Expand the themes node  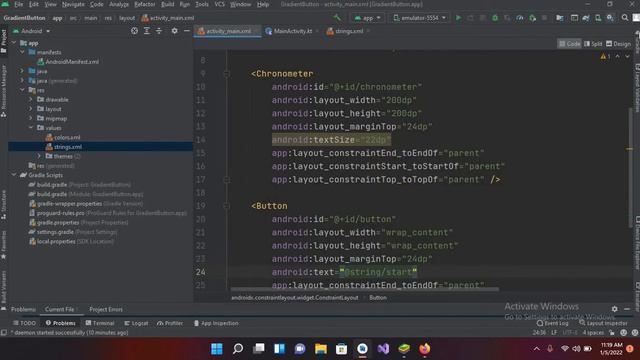(x=40, y=156)
